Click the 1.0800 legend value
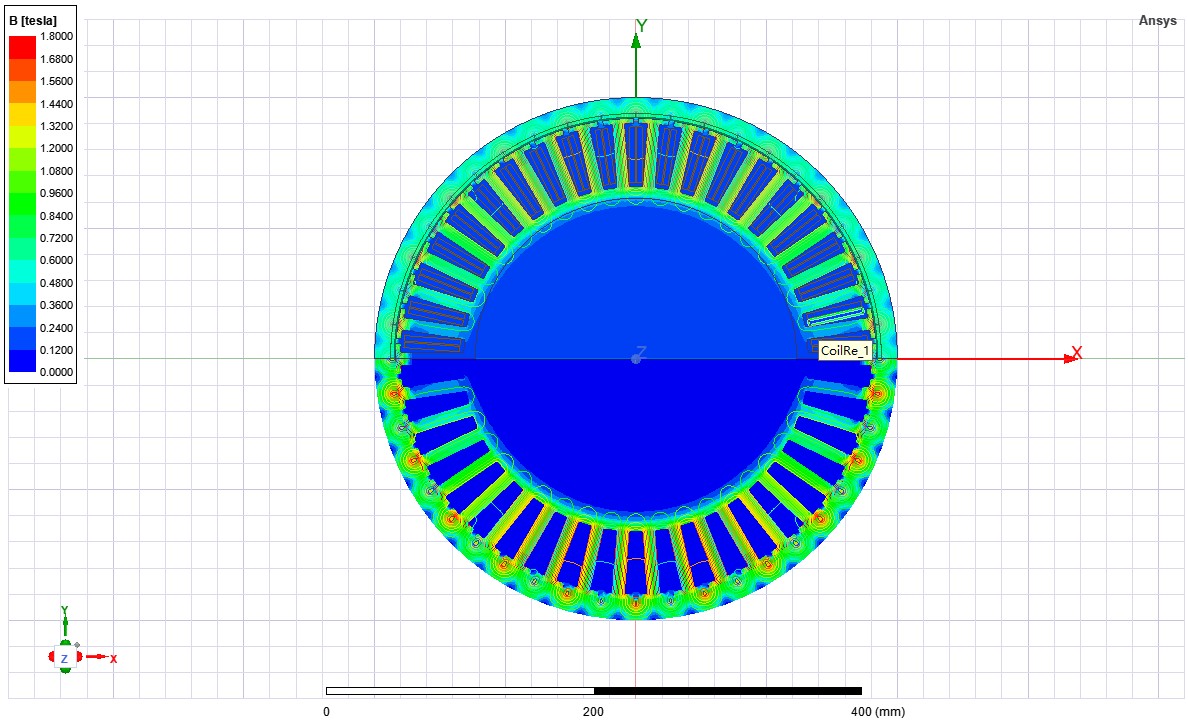The width and height of the screenshot is (1188, 722). (x=57, y=171)
